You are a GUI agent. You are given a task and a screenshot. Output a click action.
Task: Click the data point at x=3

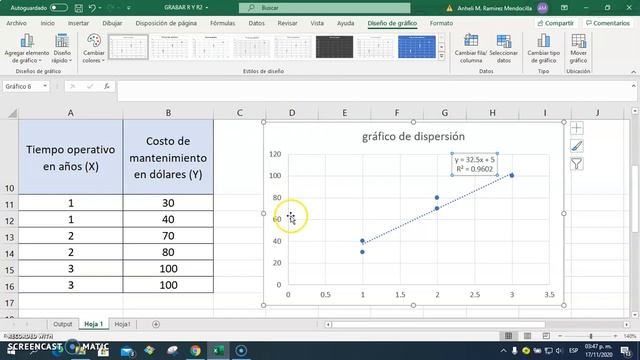click(x=512, y=176)
